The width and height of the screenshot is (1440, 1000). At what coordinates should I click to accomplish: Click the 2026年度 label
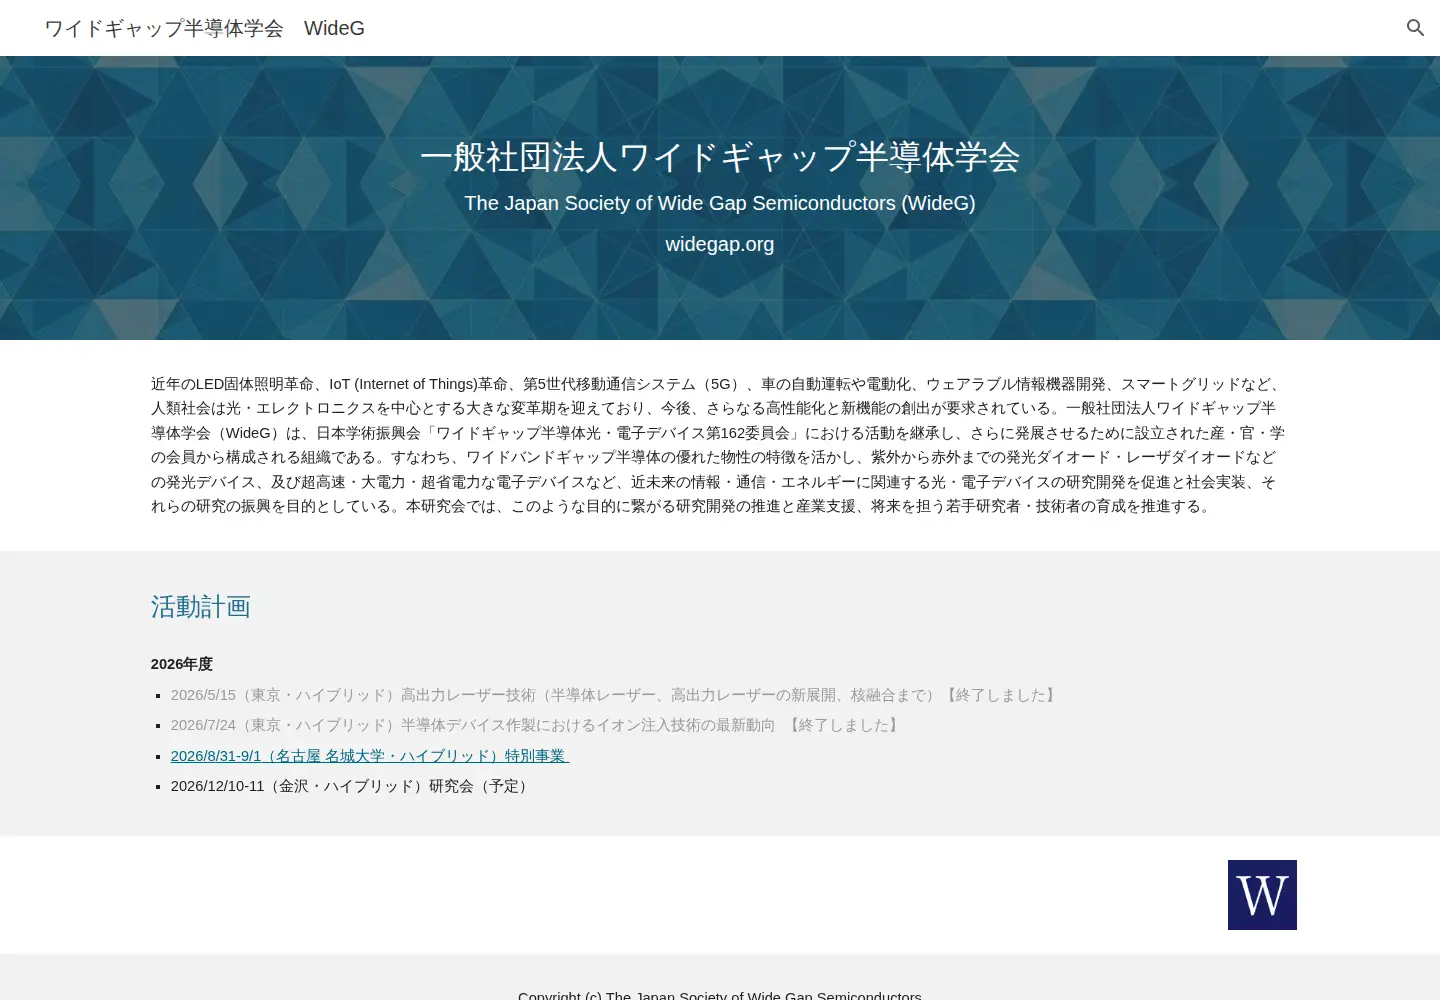coord(182,664)
